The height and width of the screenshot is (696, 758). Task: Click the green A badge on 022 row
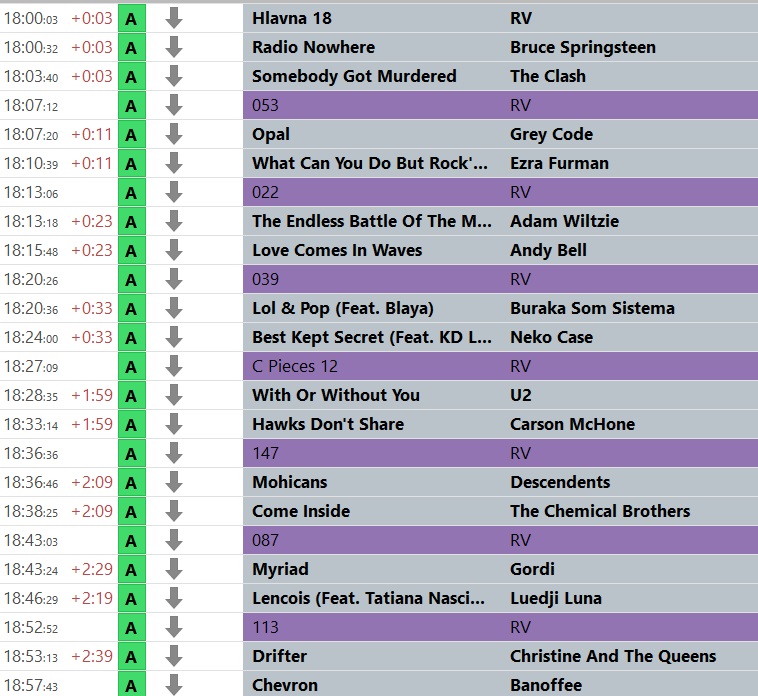point(132,193)
